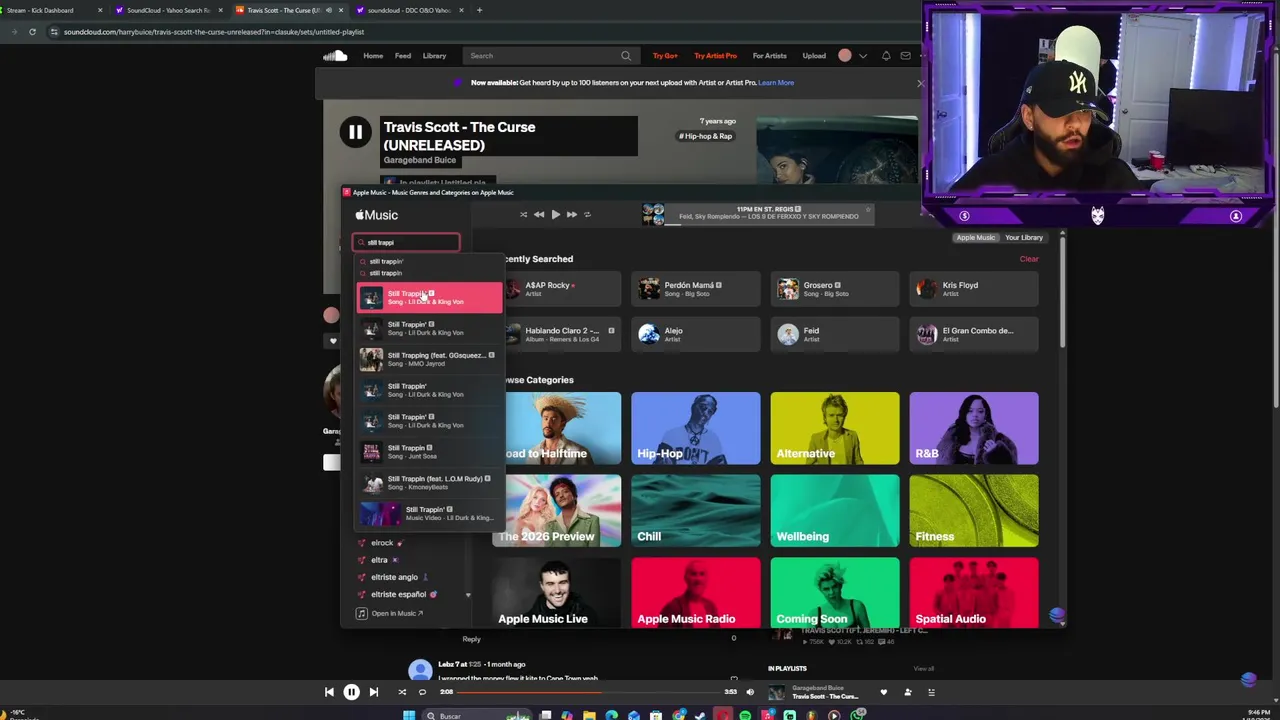Open the eltriste anglo playlist
The image size is (1280, 720).
click(x=394, y=577)
